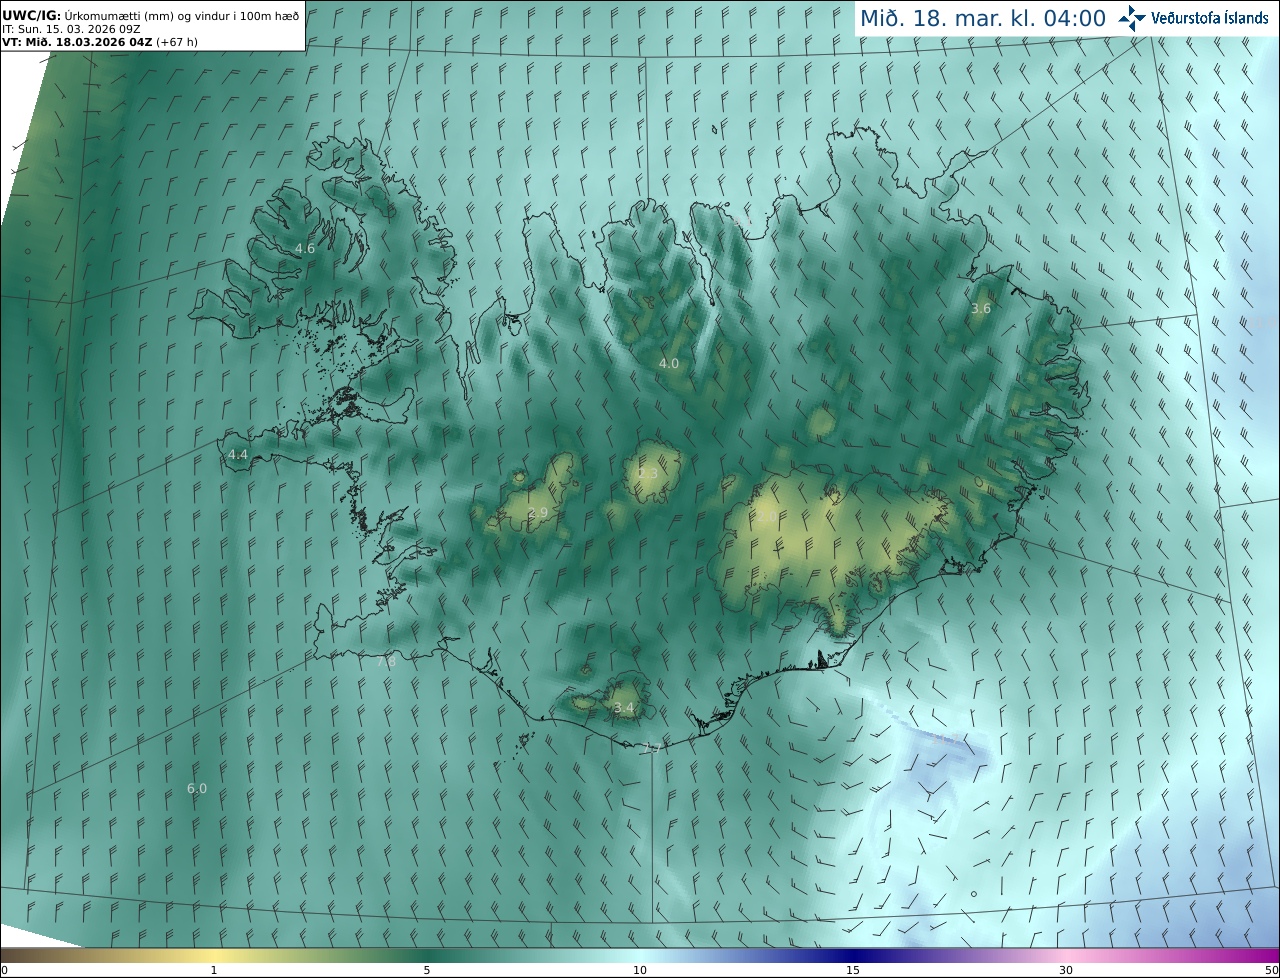Click the yellow section of the color bar
The width and height of the screenshot is (1280, 978).
[x=214, y=955]
